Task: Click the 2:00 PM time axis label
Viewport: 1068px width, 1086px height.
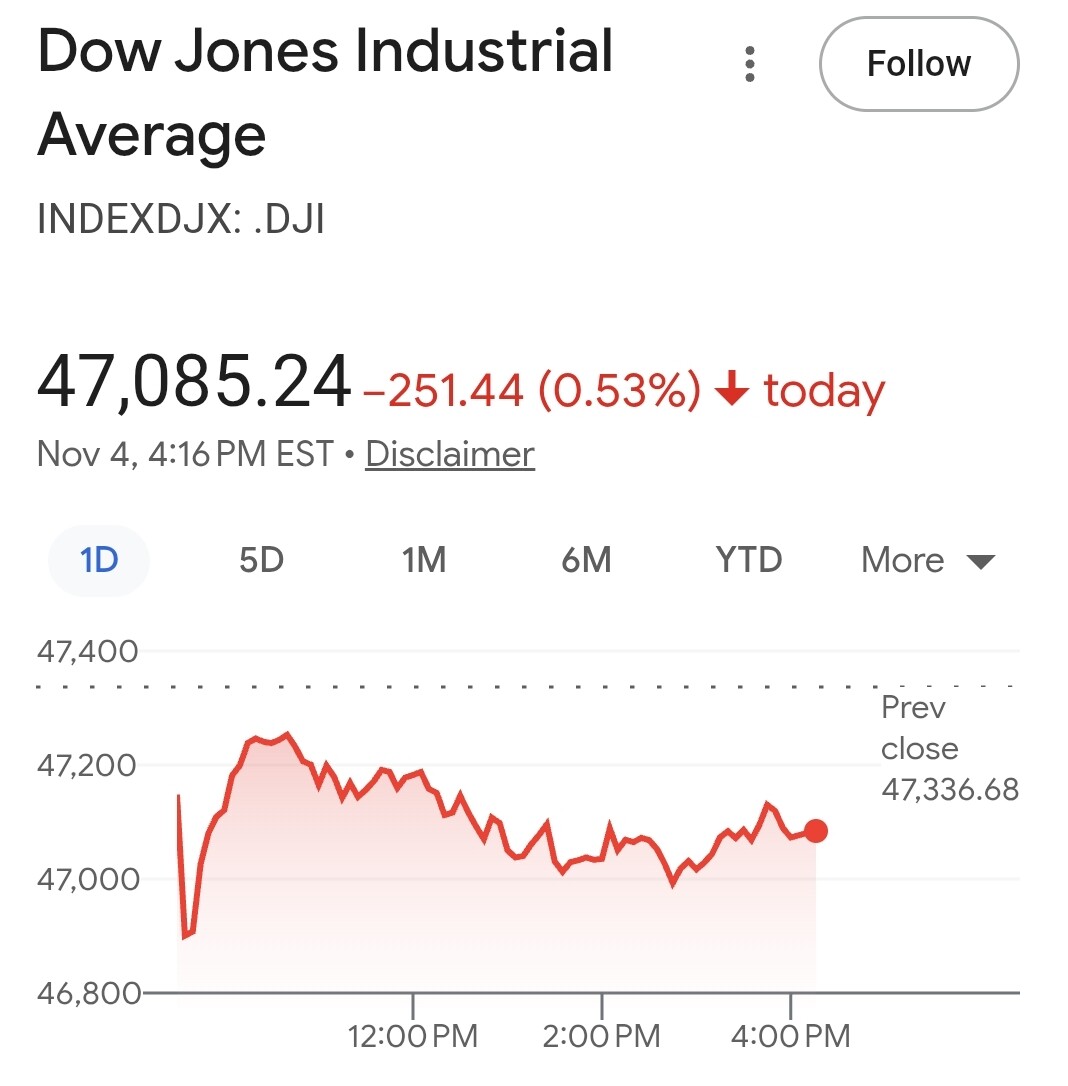Action: click(x=601, y=1035)
